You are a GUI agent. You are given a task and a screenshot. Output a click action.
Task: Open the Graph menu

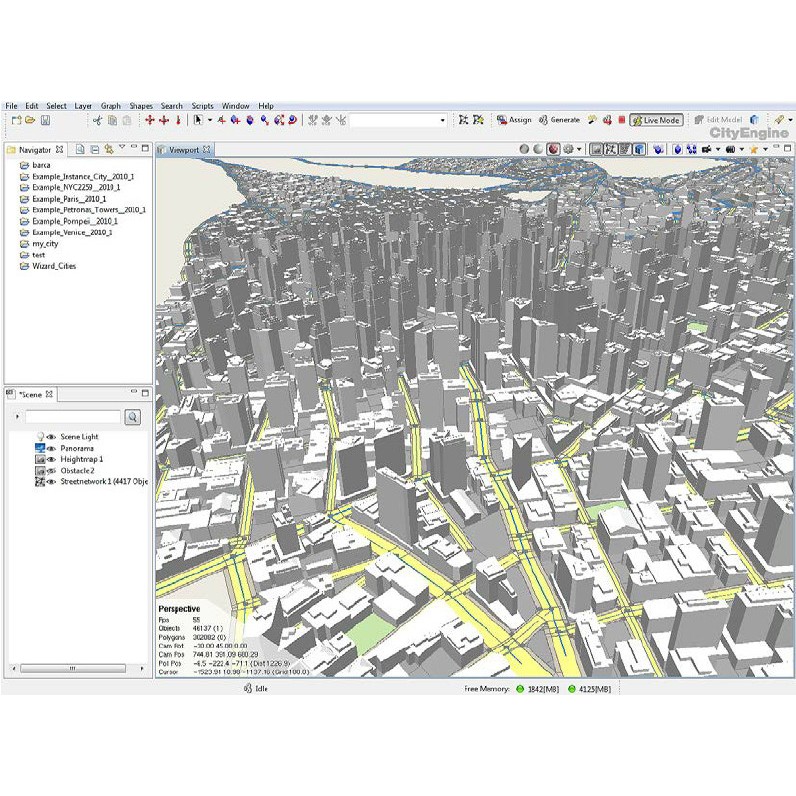pos(111,106)
